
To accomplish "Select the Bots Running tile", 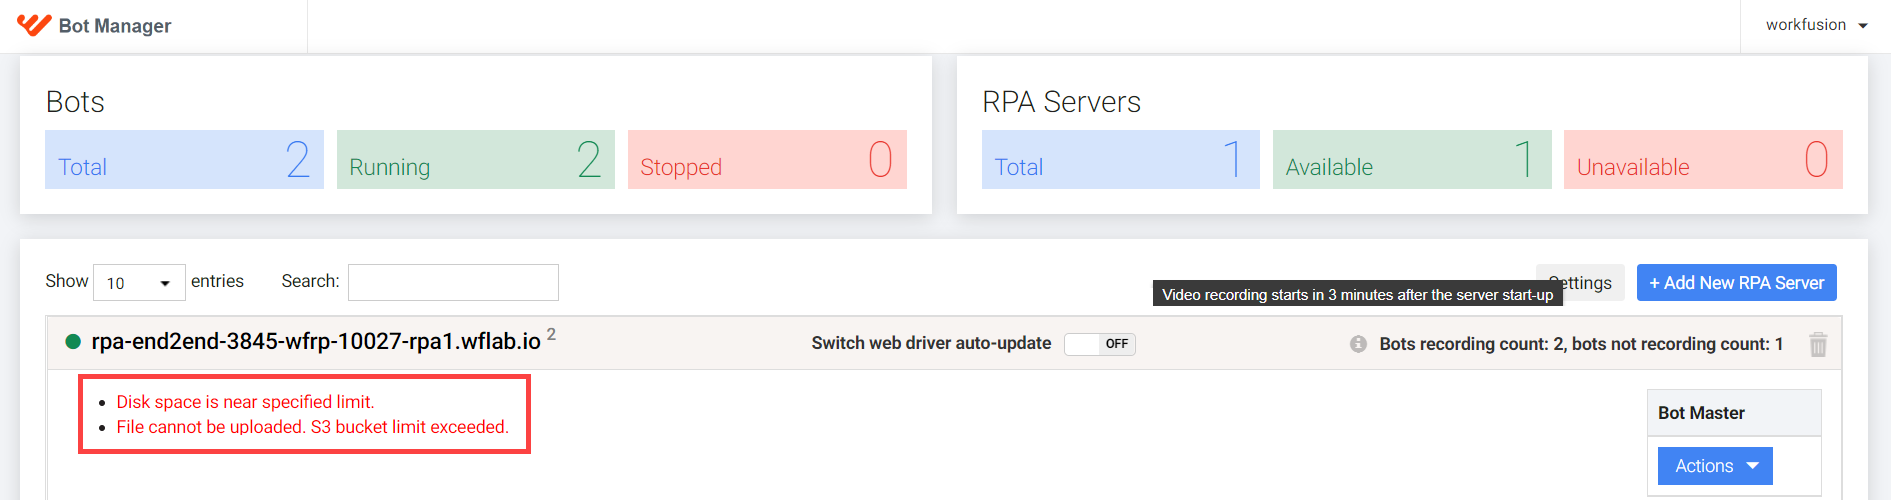I will tap(476, 160).
